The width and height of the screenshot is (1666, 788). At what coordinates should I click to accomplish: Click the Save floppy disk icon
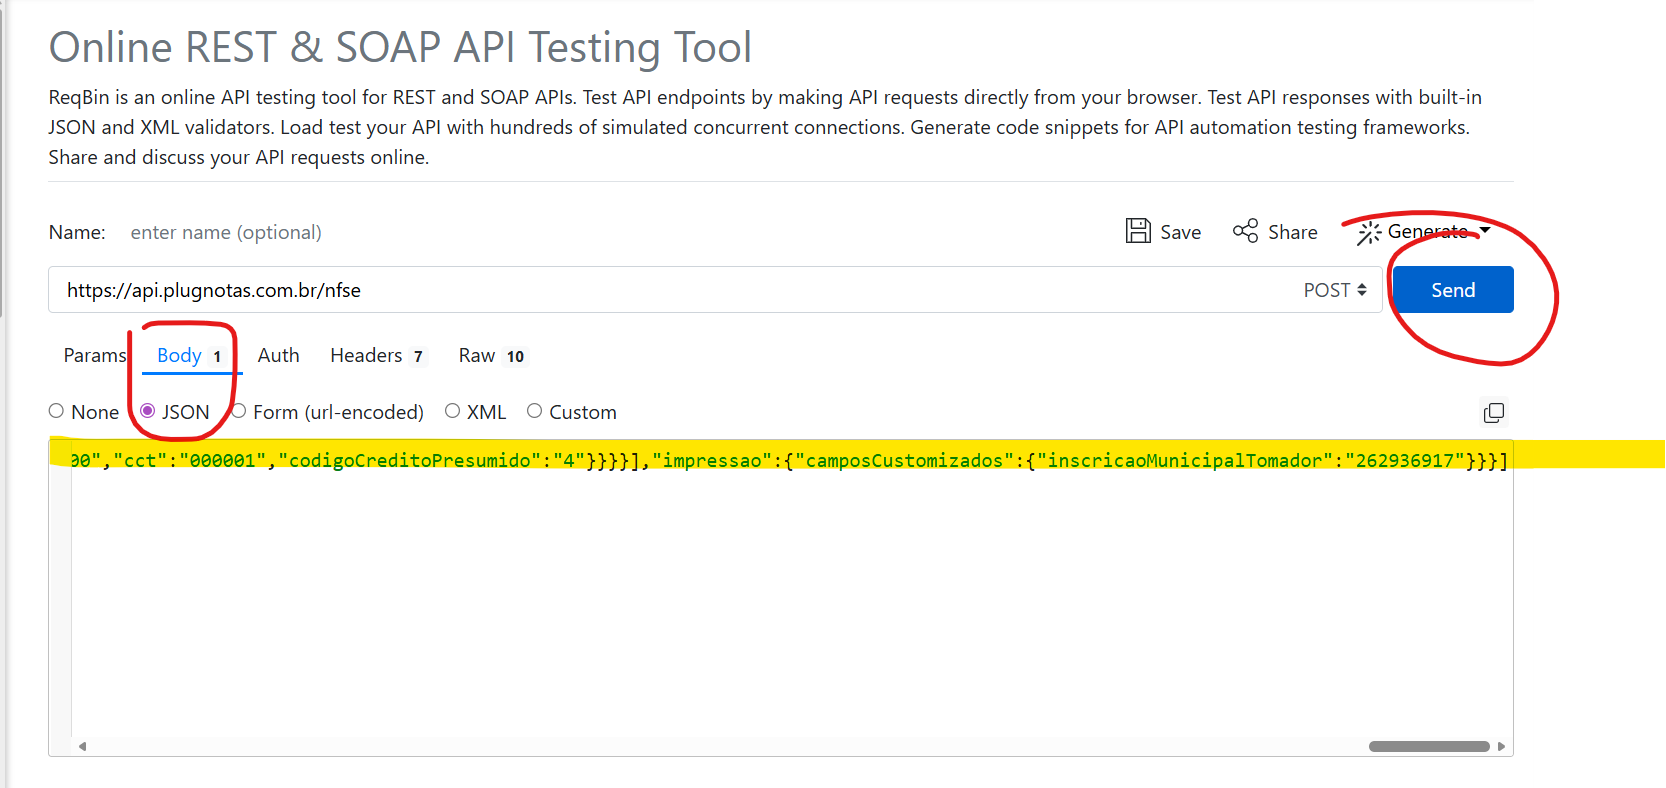pos(1138,231)
